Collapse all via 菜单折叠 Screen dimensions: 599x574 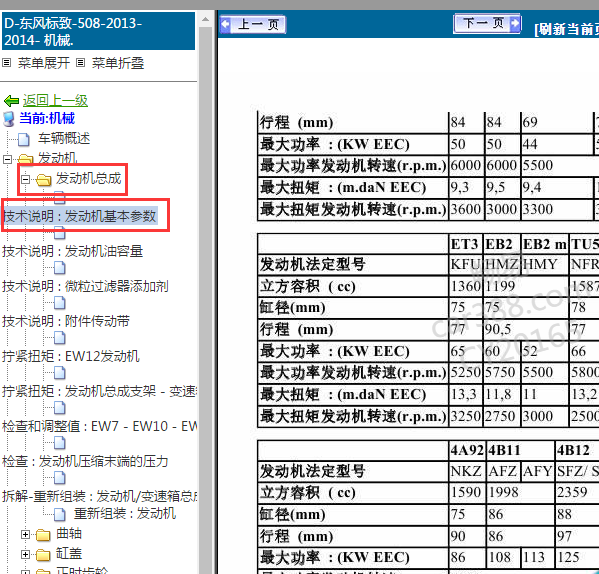[x=118, y=63]
